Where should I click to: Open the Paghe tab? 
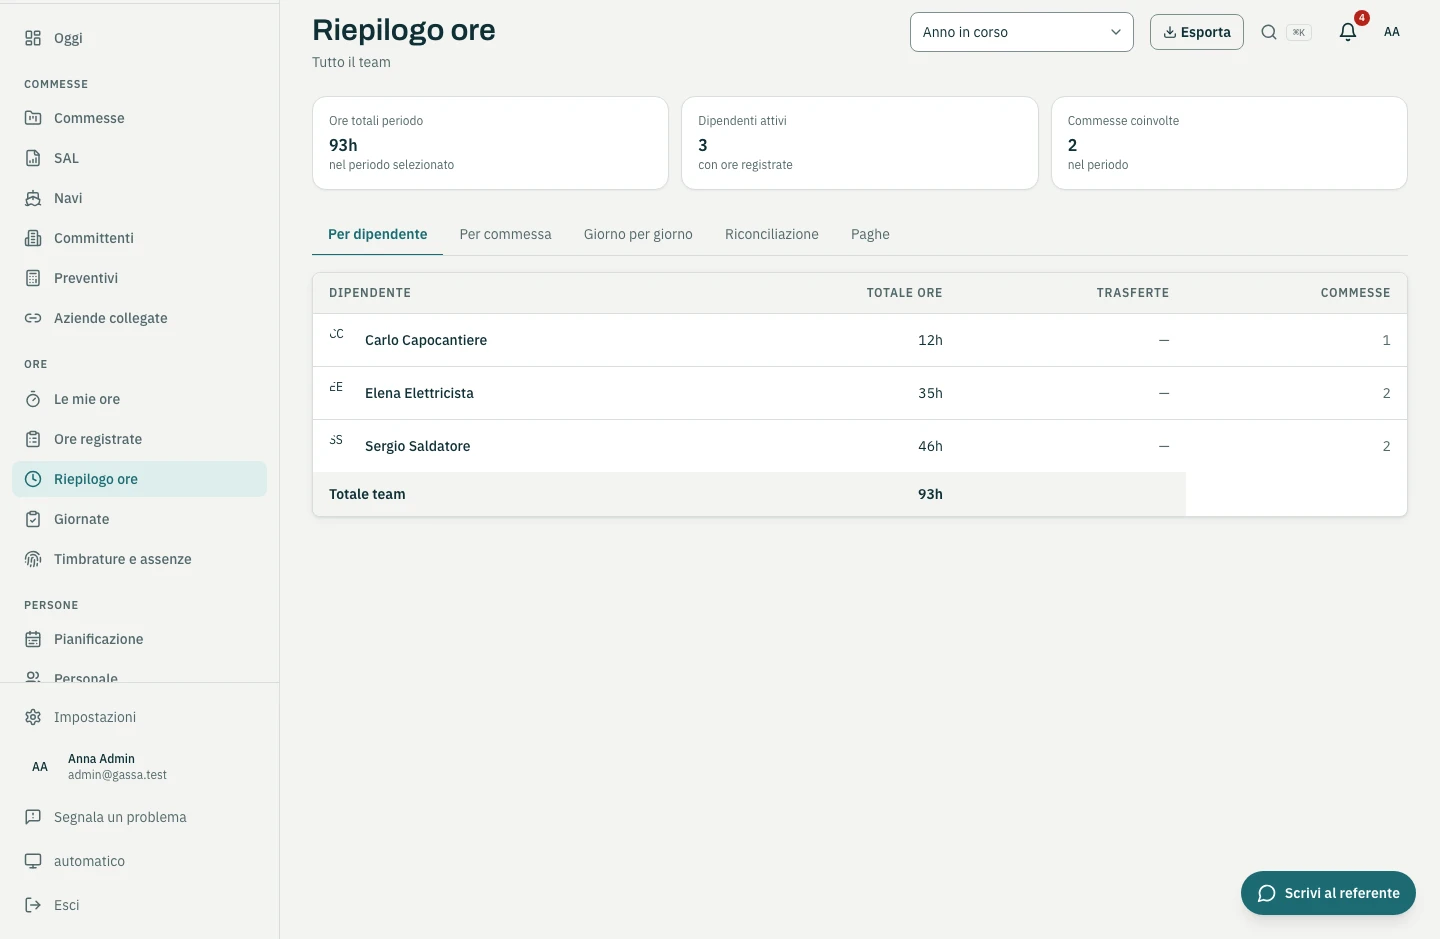click(x=870, y=234)
